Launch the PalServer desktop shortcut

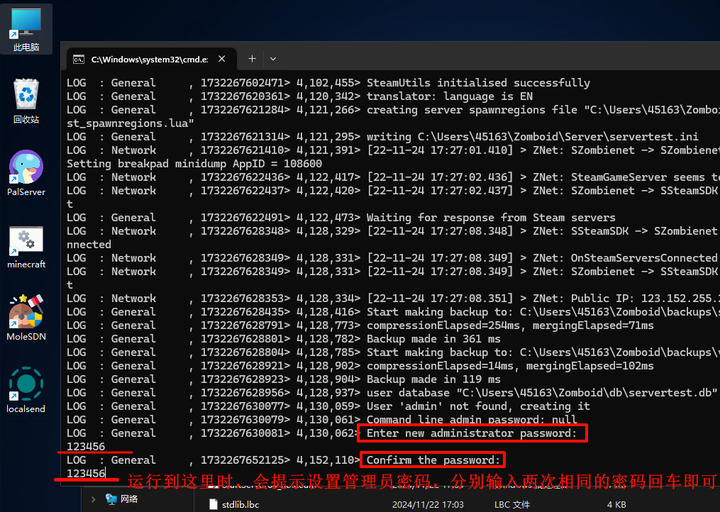[26, 173]
